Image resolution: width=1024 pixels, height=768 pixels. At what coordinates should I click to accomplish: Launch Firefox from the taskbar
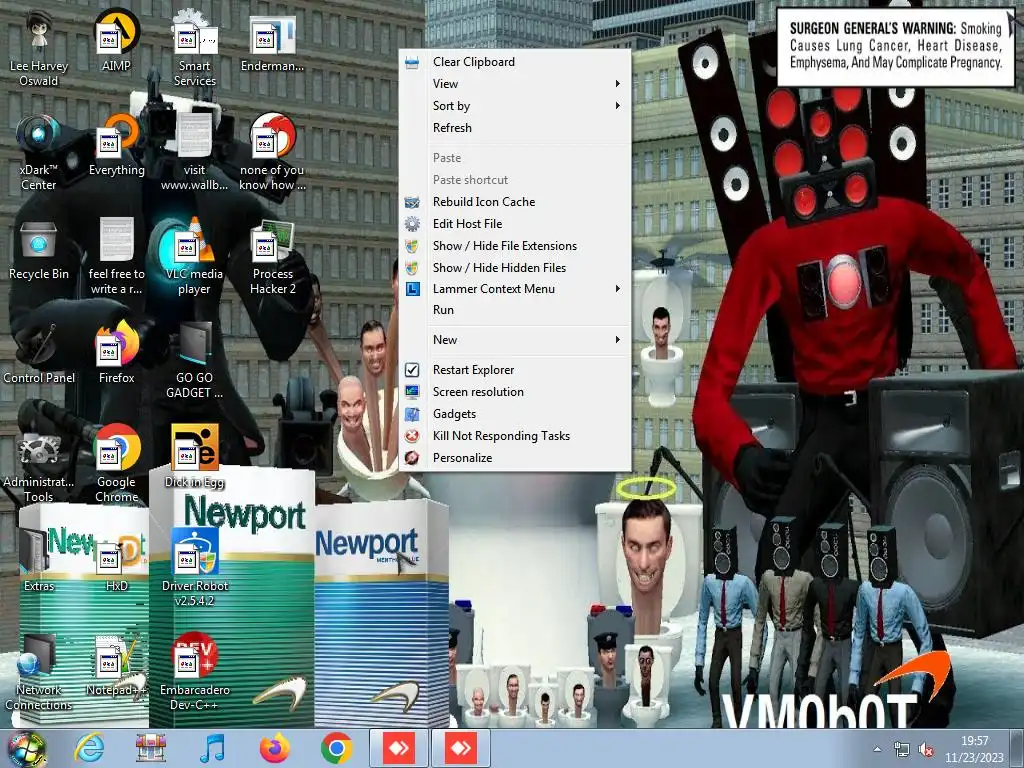(x=274, y=748)
